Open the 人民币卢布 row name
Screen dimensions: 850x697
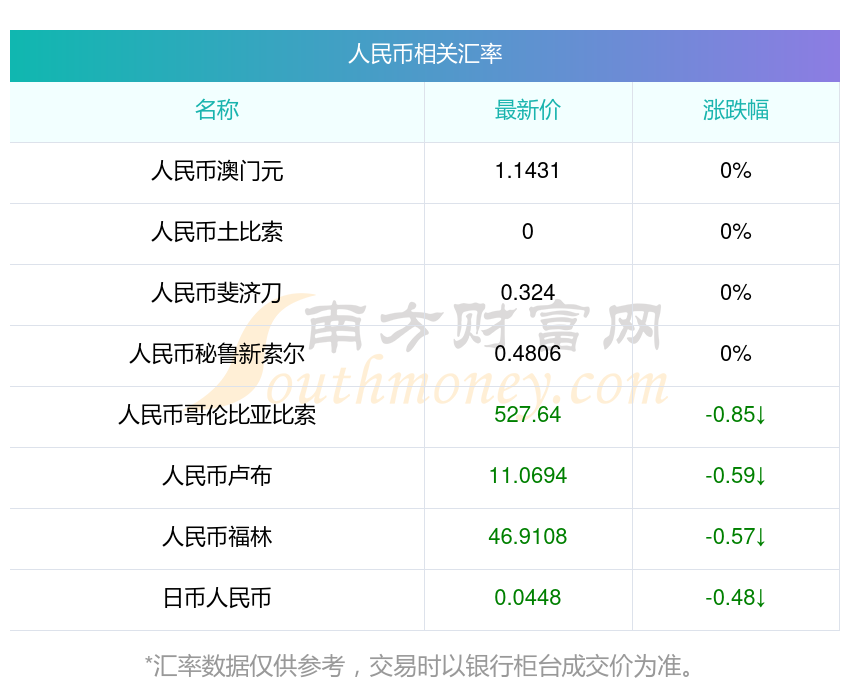[217, 476]
